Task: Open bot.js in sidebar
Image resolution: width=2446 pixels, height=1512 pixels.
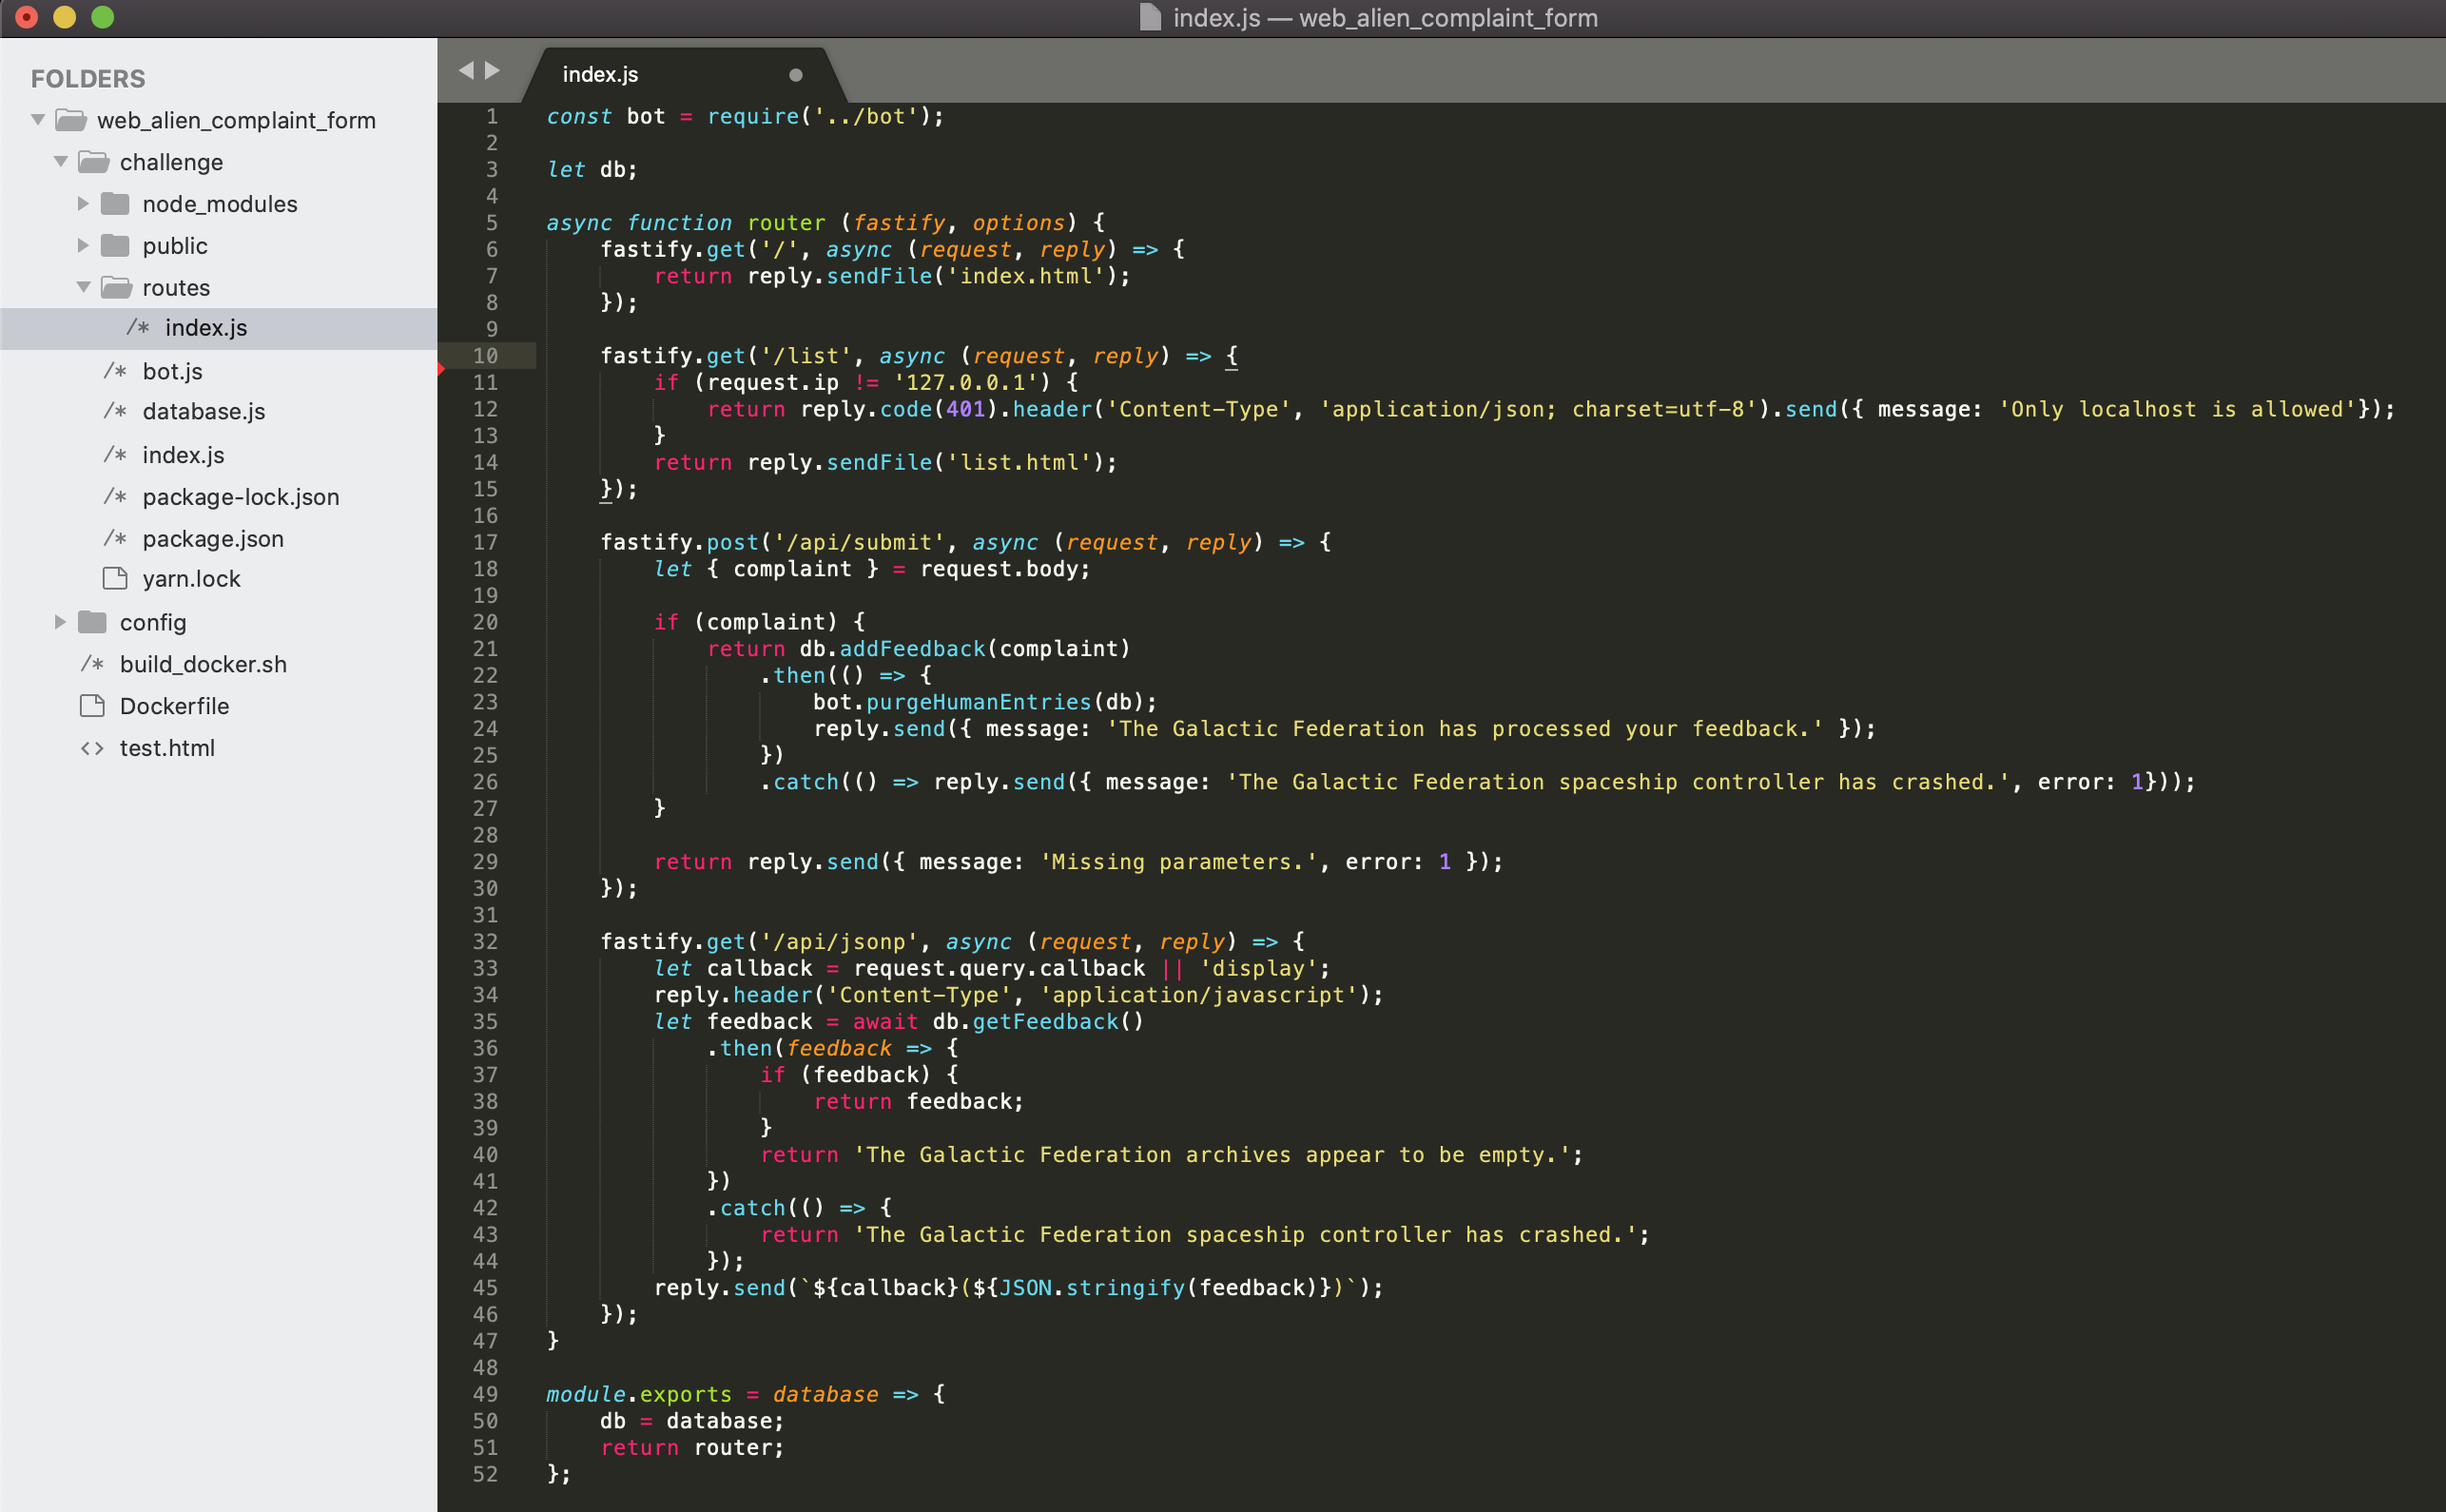Action: (x=172, y=371)
